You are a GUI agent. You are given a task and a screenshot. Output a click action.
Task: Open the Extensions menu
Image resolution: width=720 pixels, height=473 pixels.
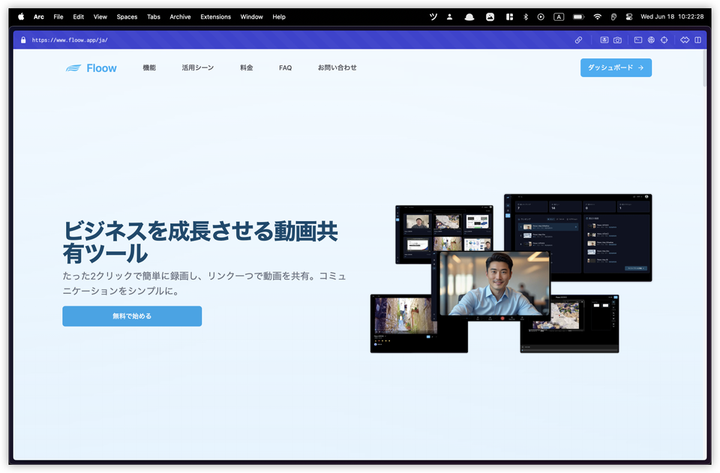[215, 17]
